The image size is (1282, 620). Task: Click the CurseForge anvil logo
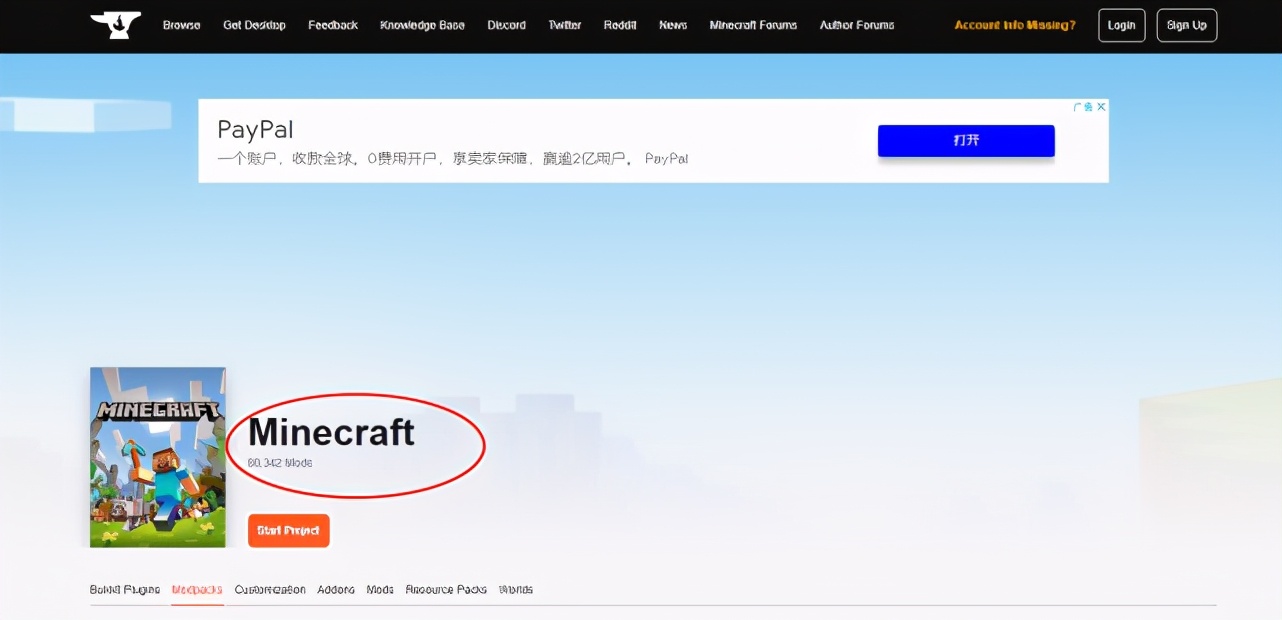click(115, 25)
